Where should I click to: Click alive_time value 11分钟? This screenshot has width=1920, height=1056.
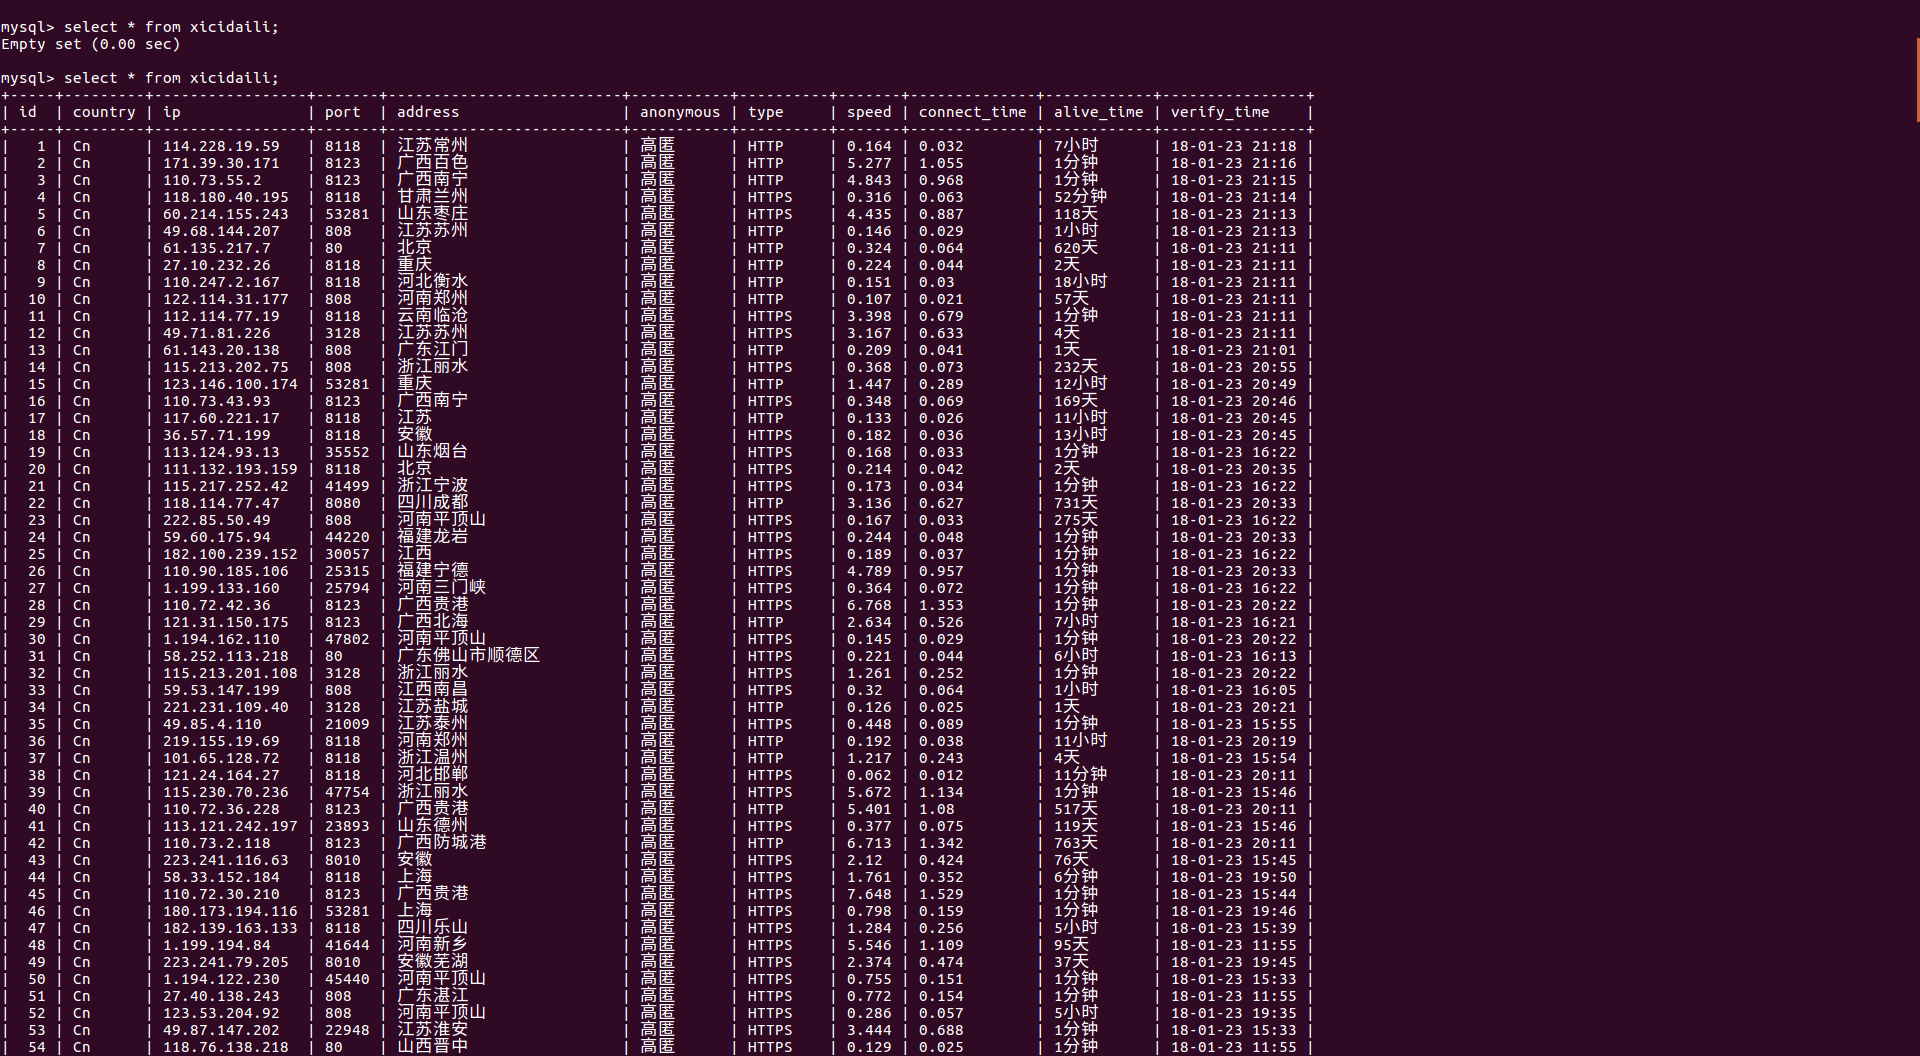(x=1080, y=775)
